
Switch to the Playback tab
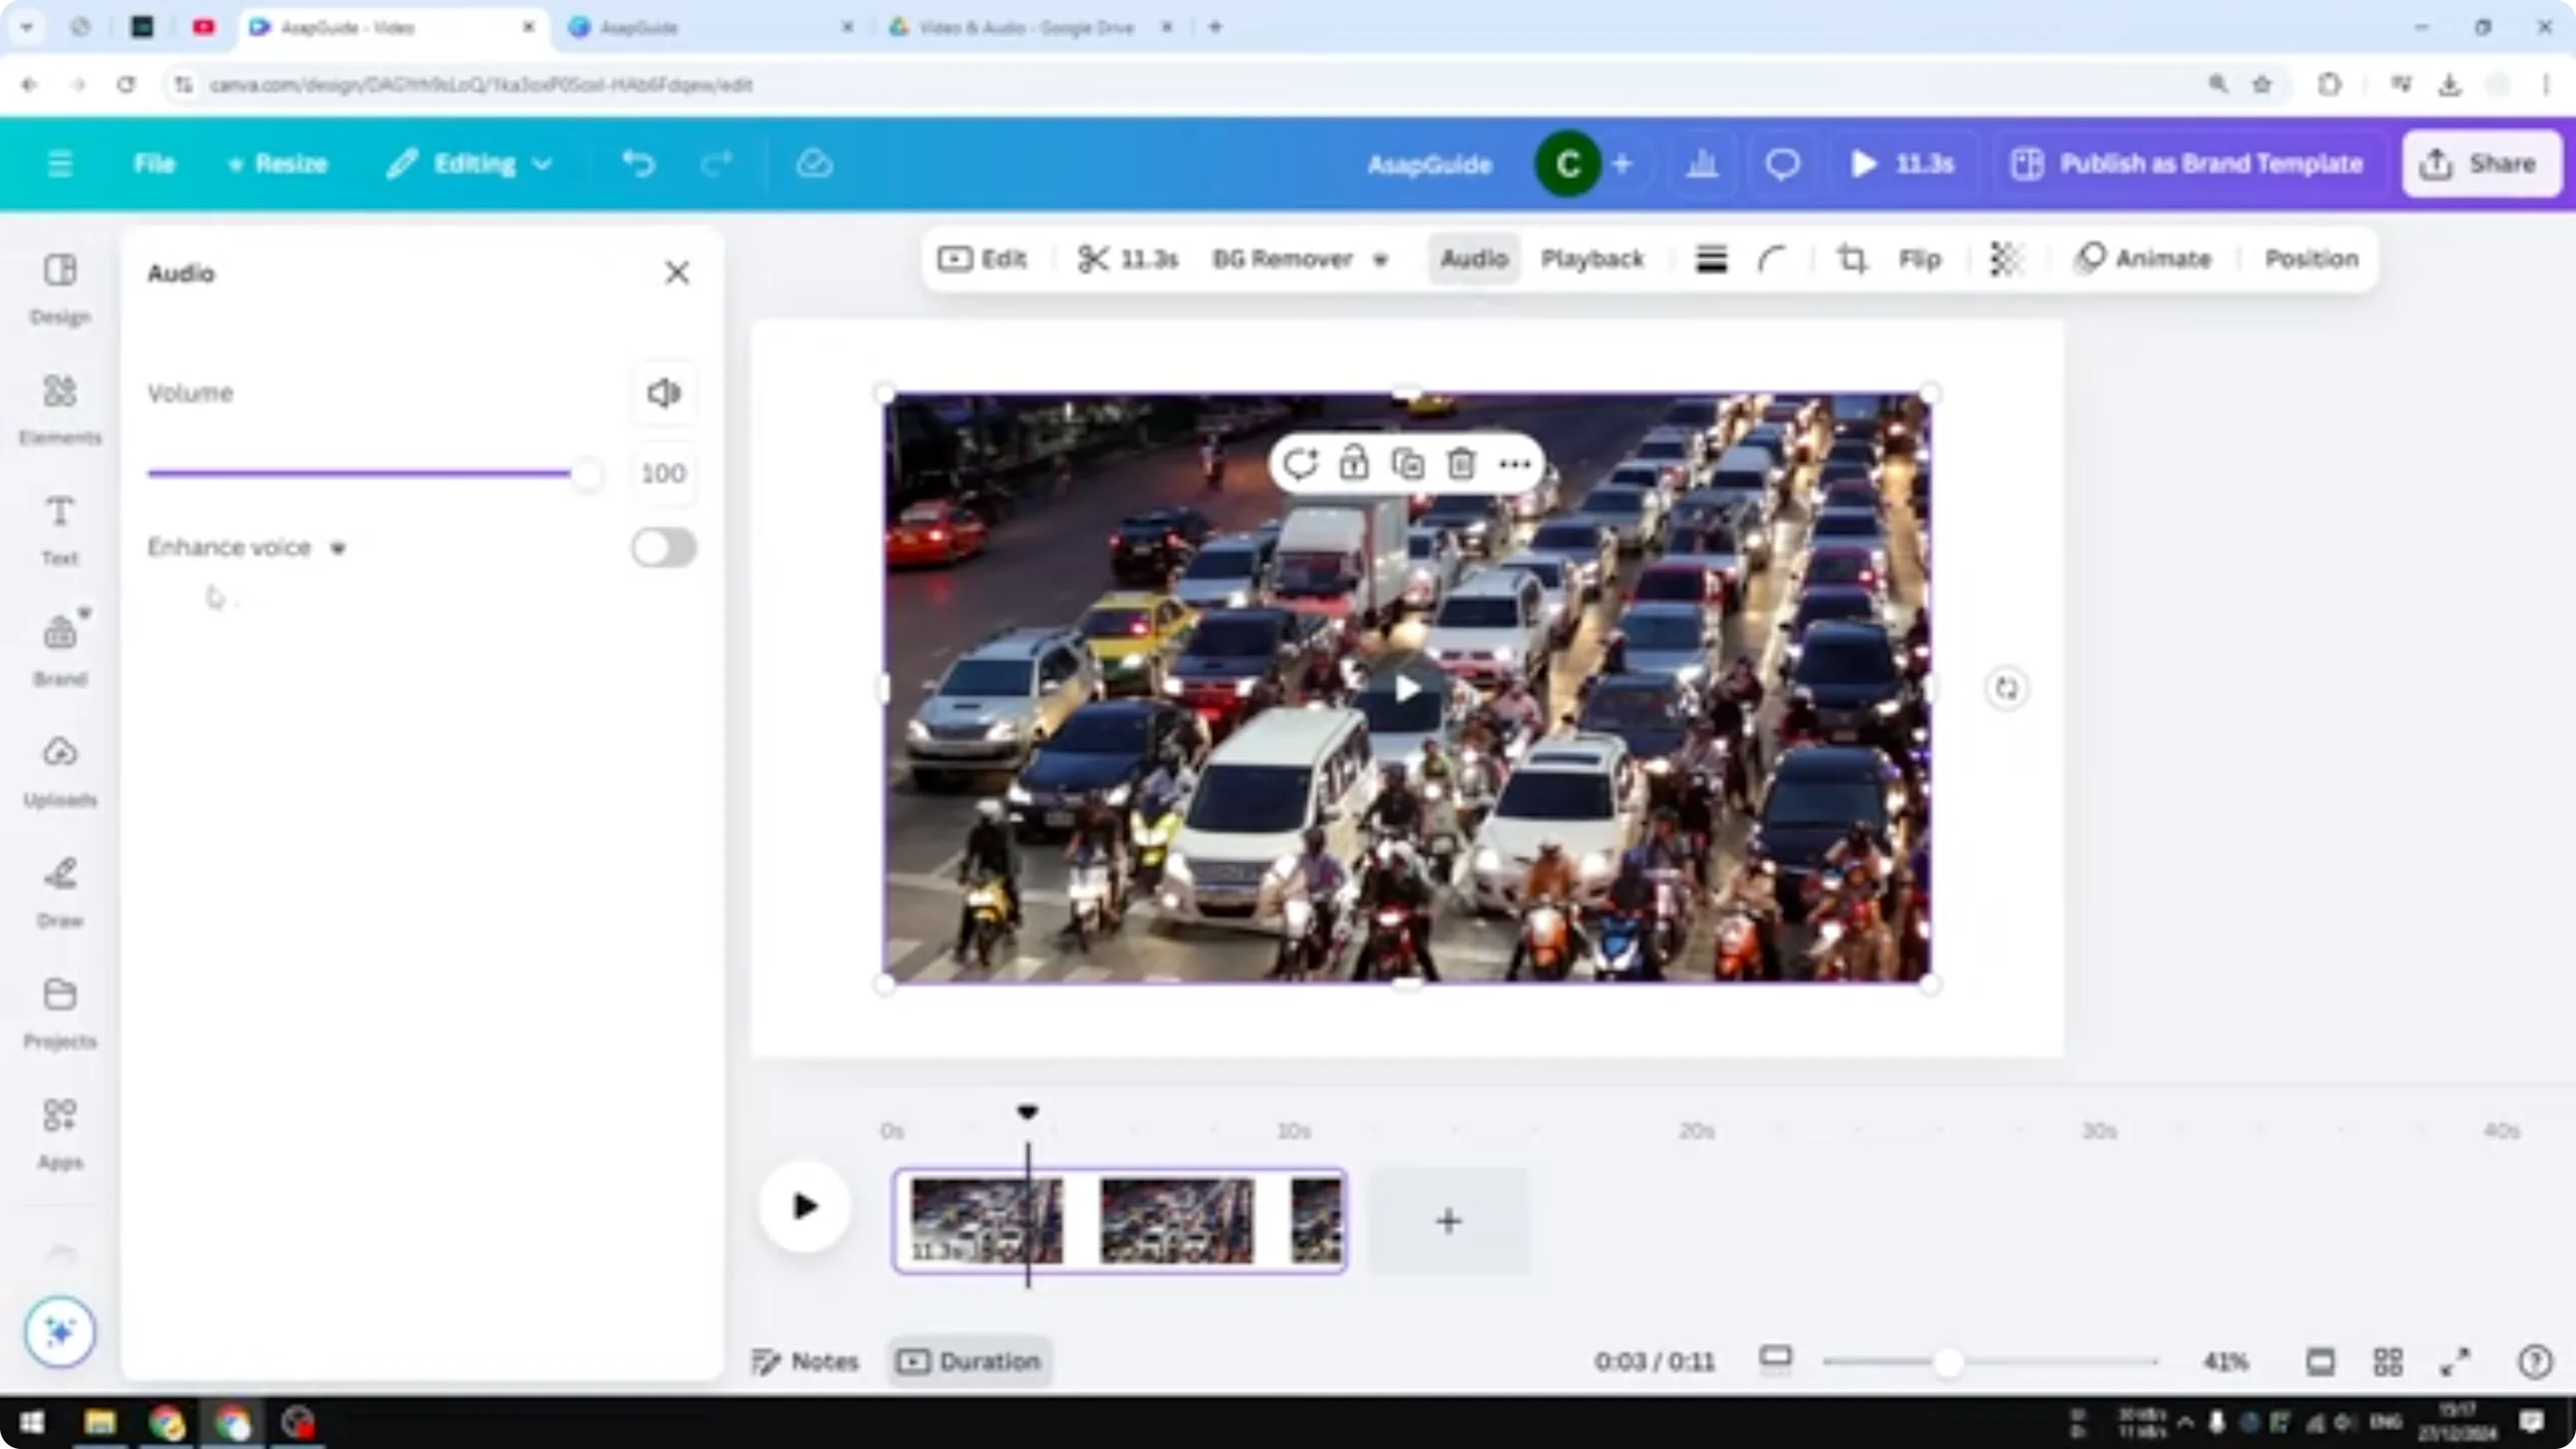pyautogui.click(x=1592, y=259)
